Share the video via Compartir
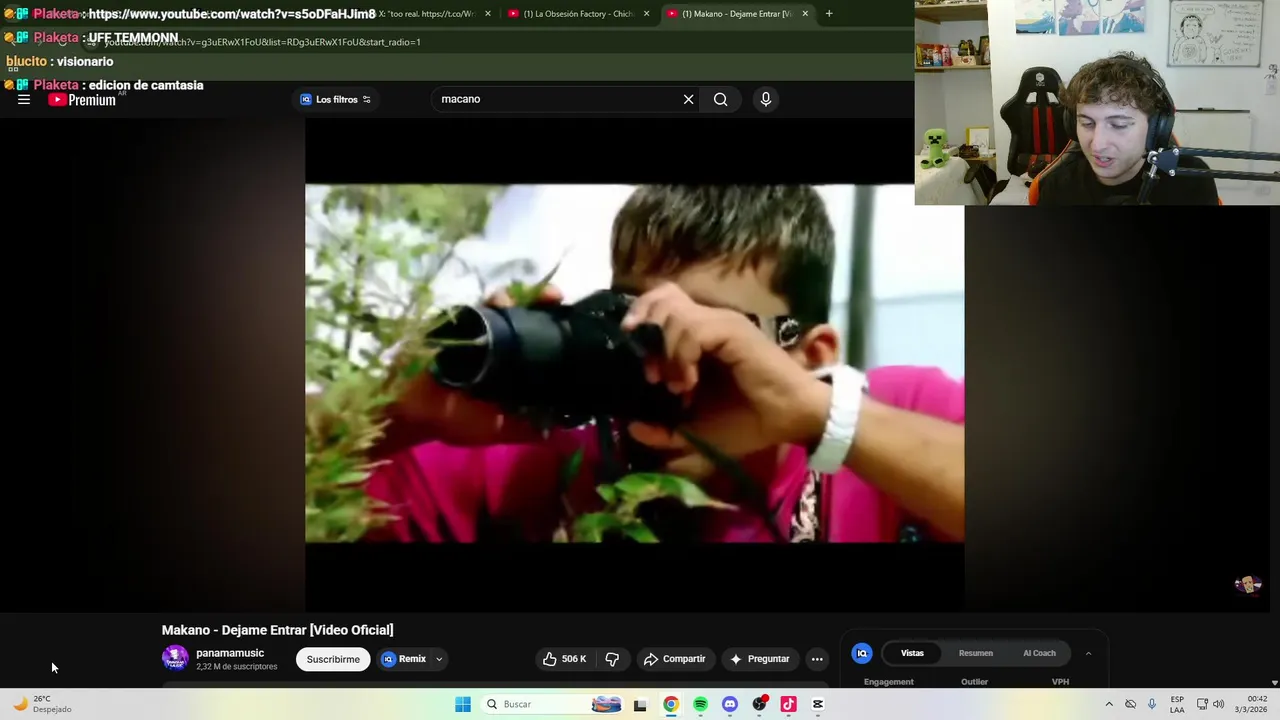Screen dimensions: 1280x720 (675, 659)
